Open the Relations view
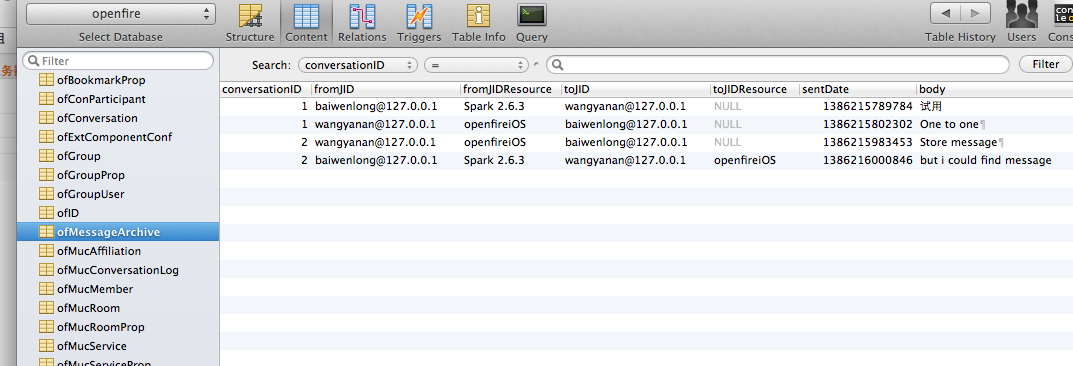Screen dimensions: 1073x366 tap(362, 23)
